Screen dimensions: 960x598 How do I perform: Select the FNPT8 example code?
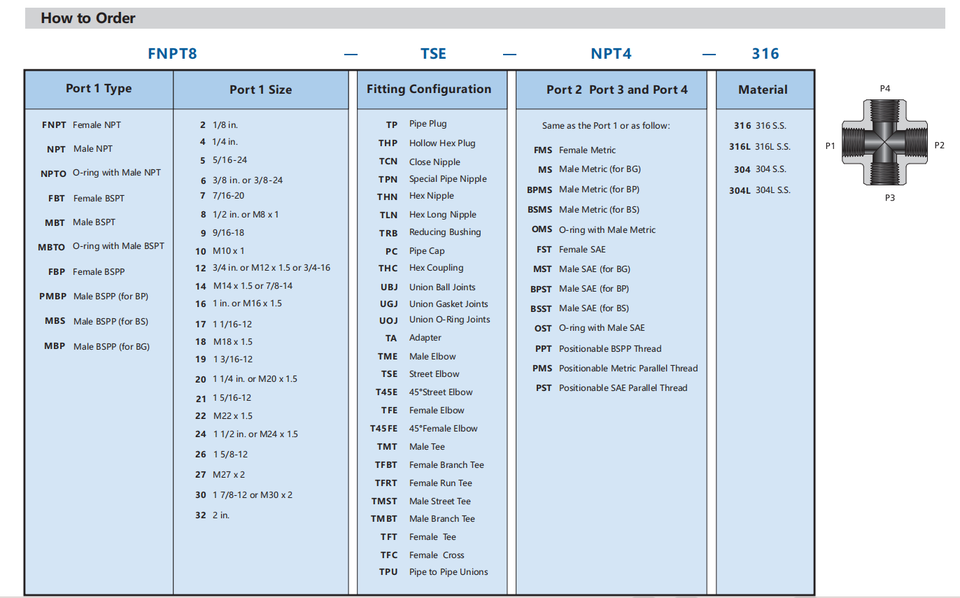(x=172, y=54)
